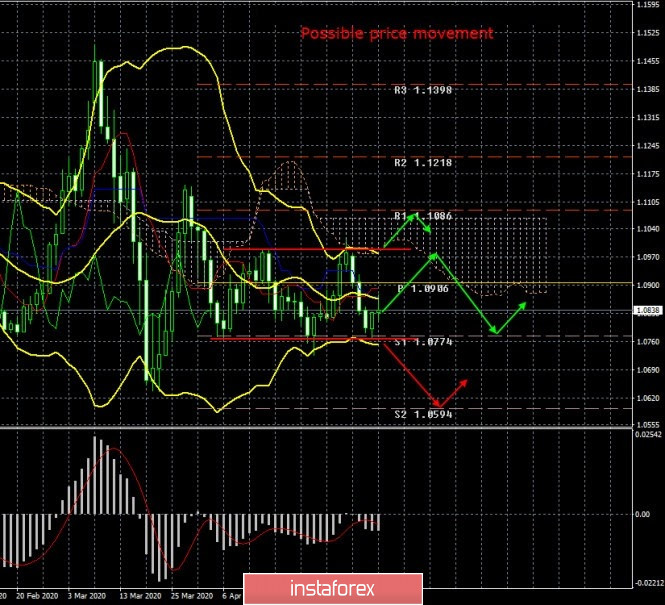The height and width of the screenshot is (605, 665).
Task: Click the 1.0620 price axis value
Action: [x=648, y=398]
